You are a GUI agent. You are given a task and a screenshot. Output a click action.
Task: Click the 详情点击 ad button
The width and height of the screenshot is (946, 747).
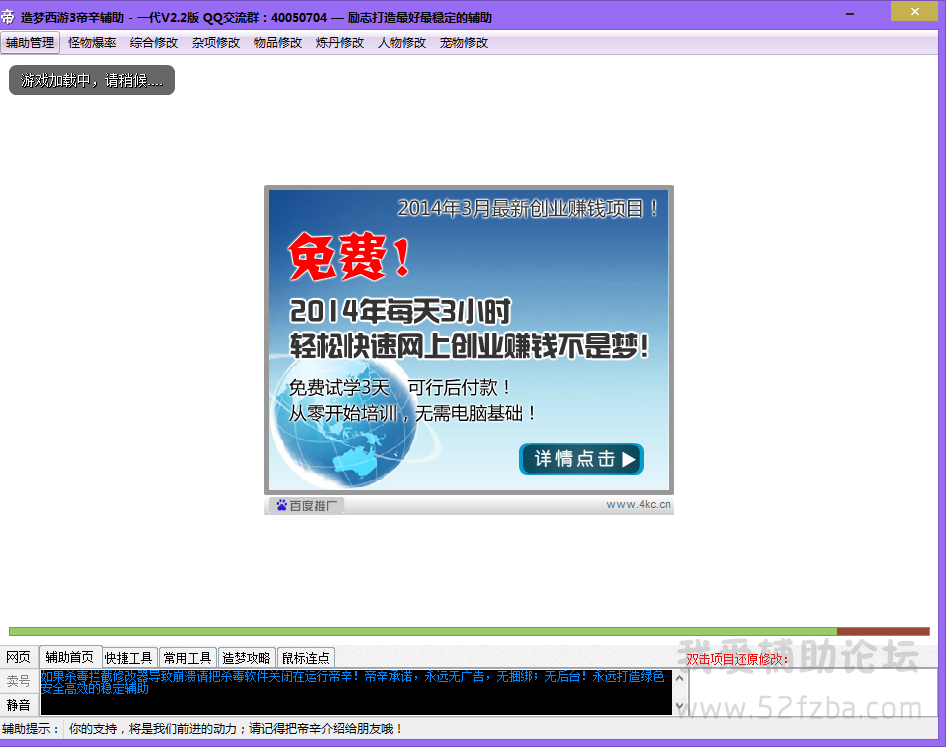coord(582,459)
